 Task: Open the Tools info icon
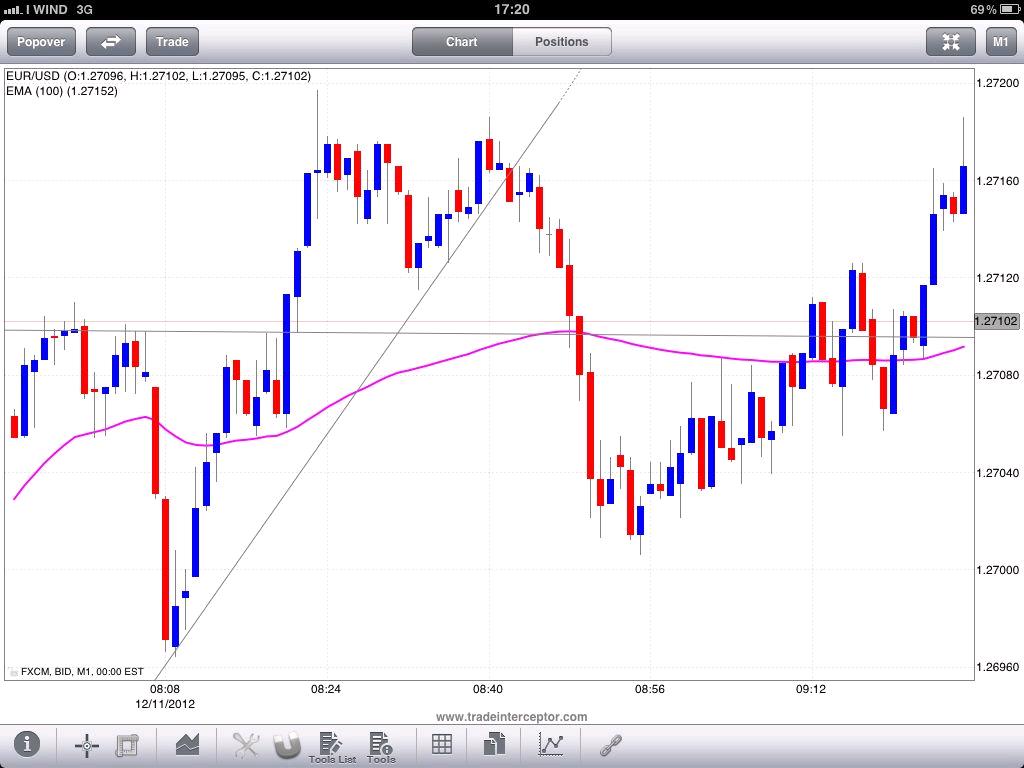[x=381, y=747]
